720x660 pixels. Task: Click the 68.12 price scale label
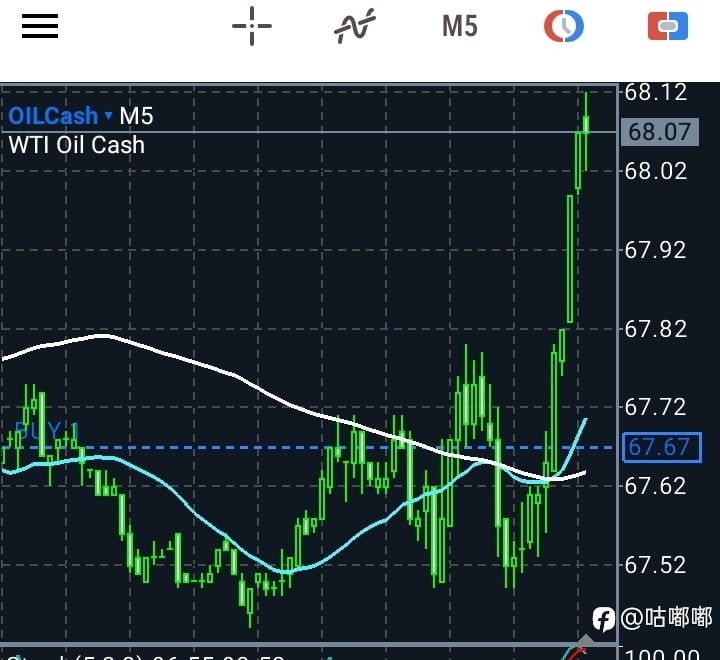[656, 93]
